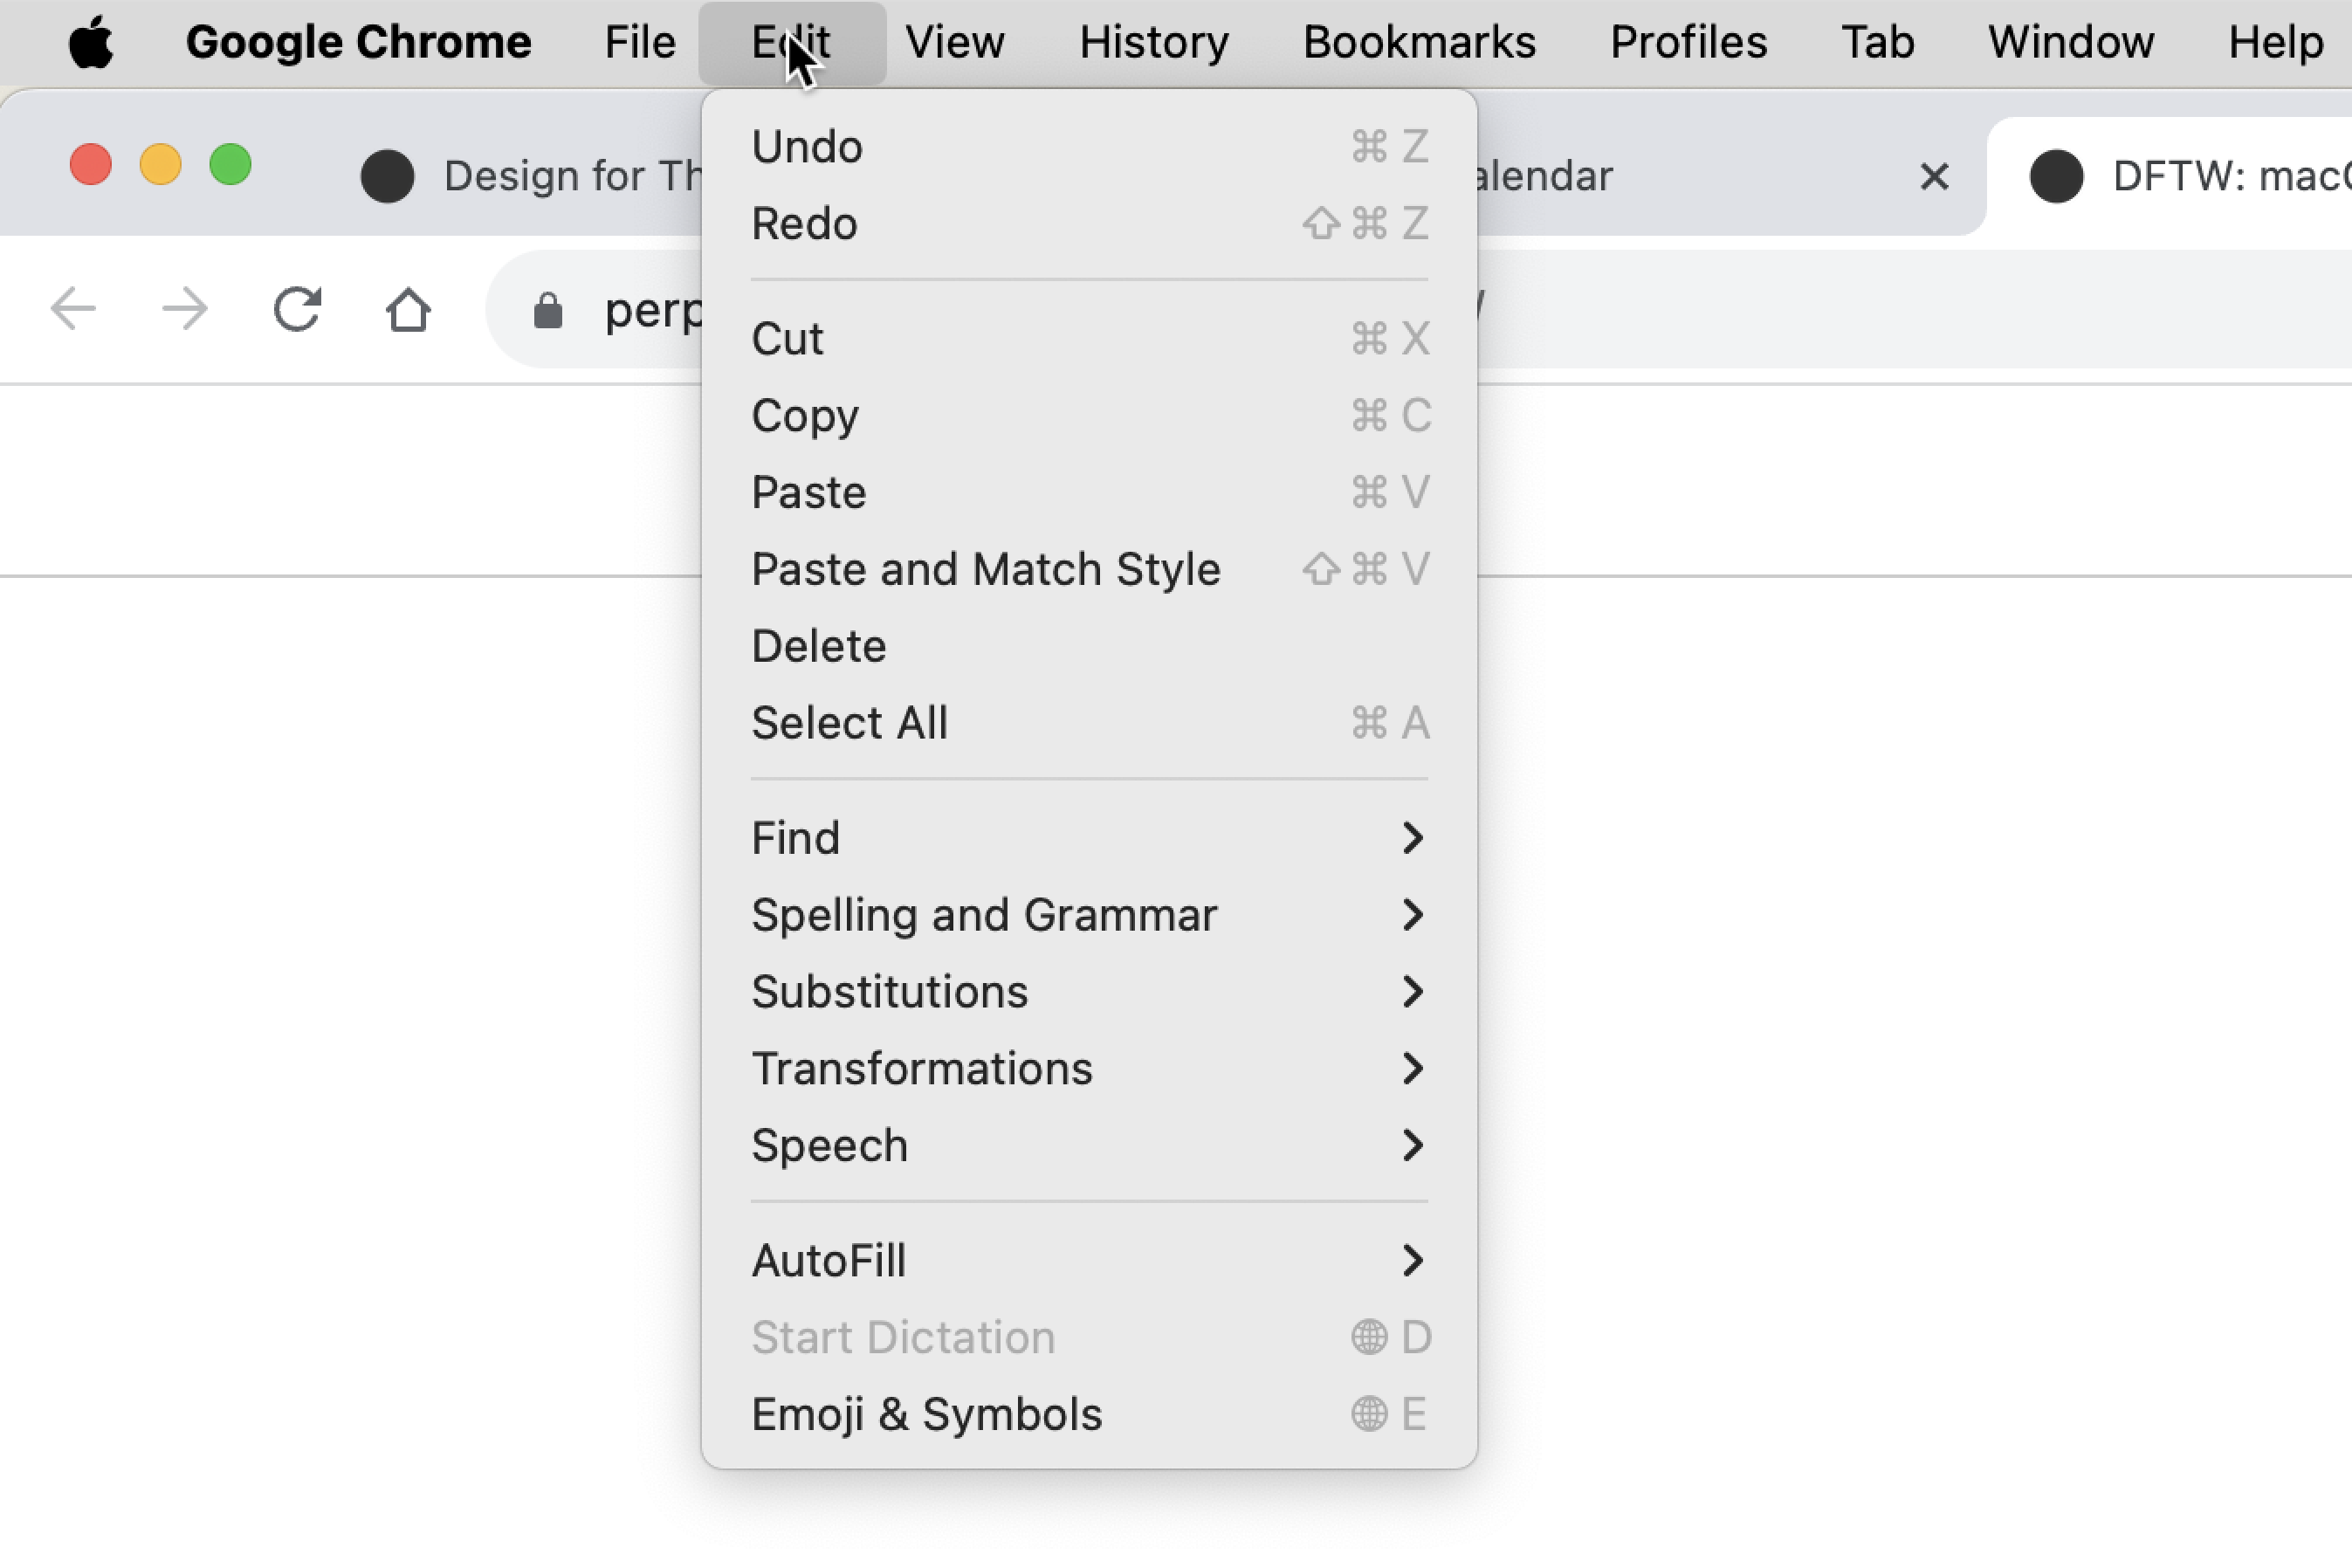The image size is (2352, 1568).
Task: Reload the page with refresh icon
Action: click(x=297, y=309)
